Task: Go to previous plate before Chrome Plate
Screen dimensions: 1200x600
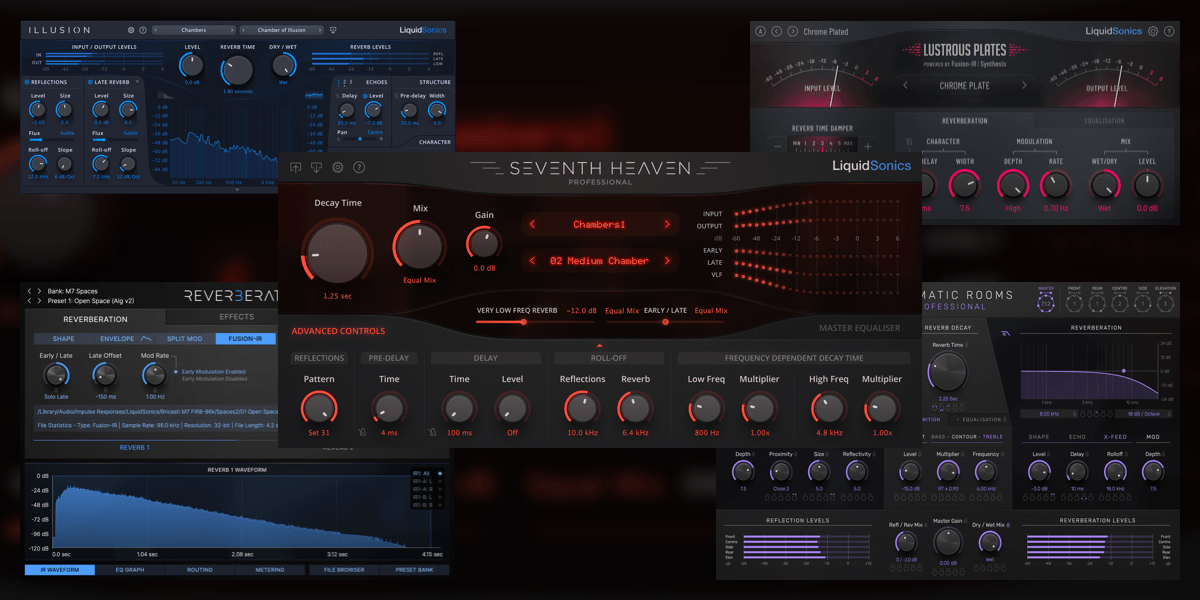Action: (906, 86)
